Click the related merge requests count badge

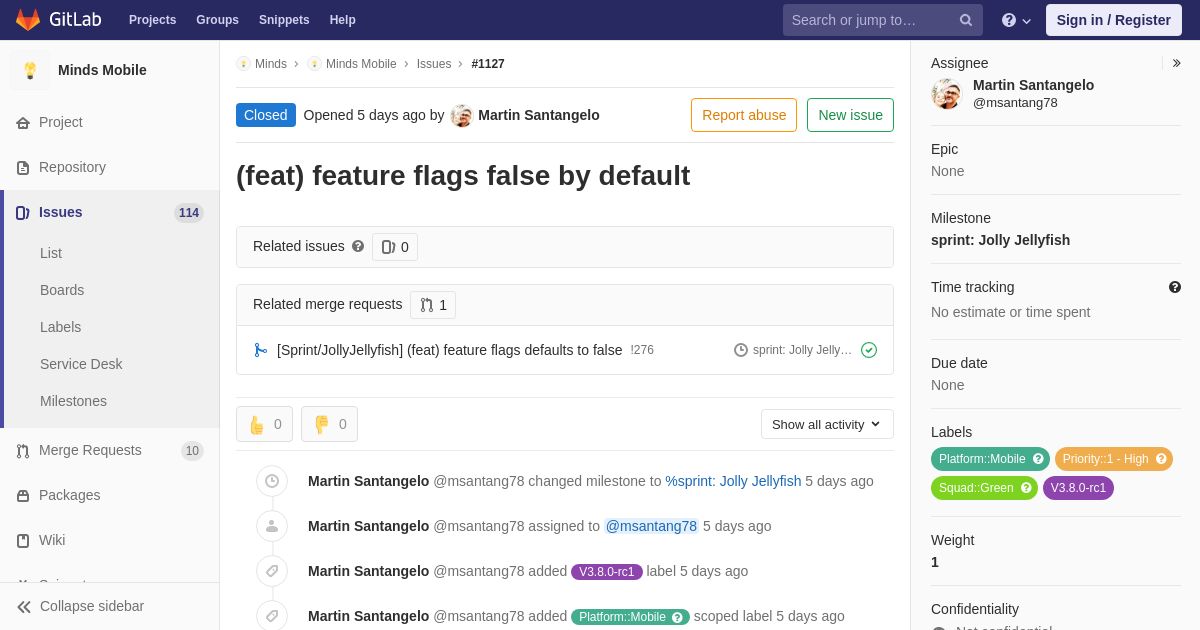[433, 305]
